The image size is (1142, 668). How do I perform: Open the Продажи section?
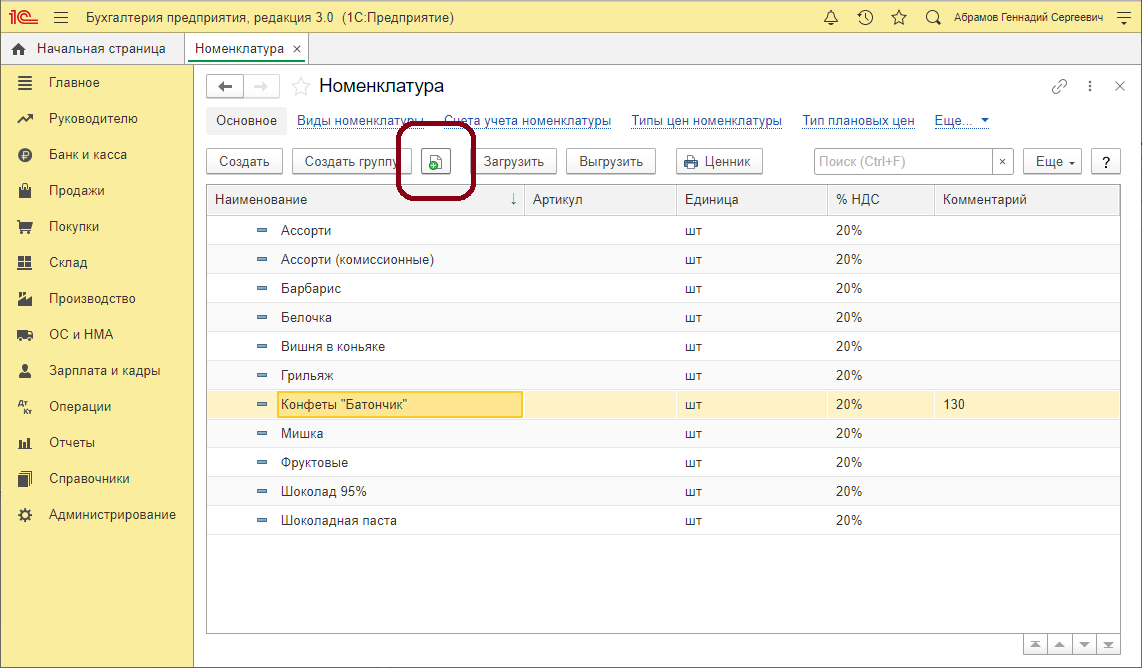[x=77, y=191]
